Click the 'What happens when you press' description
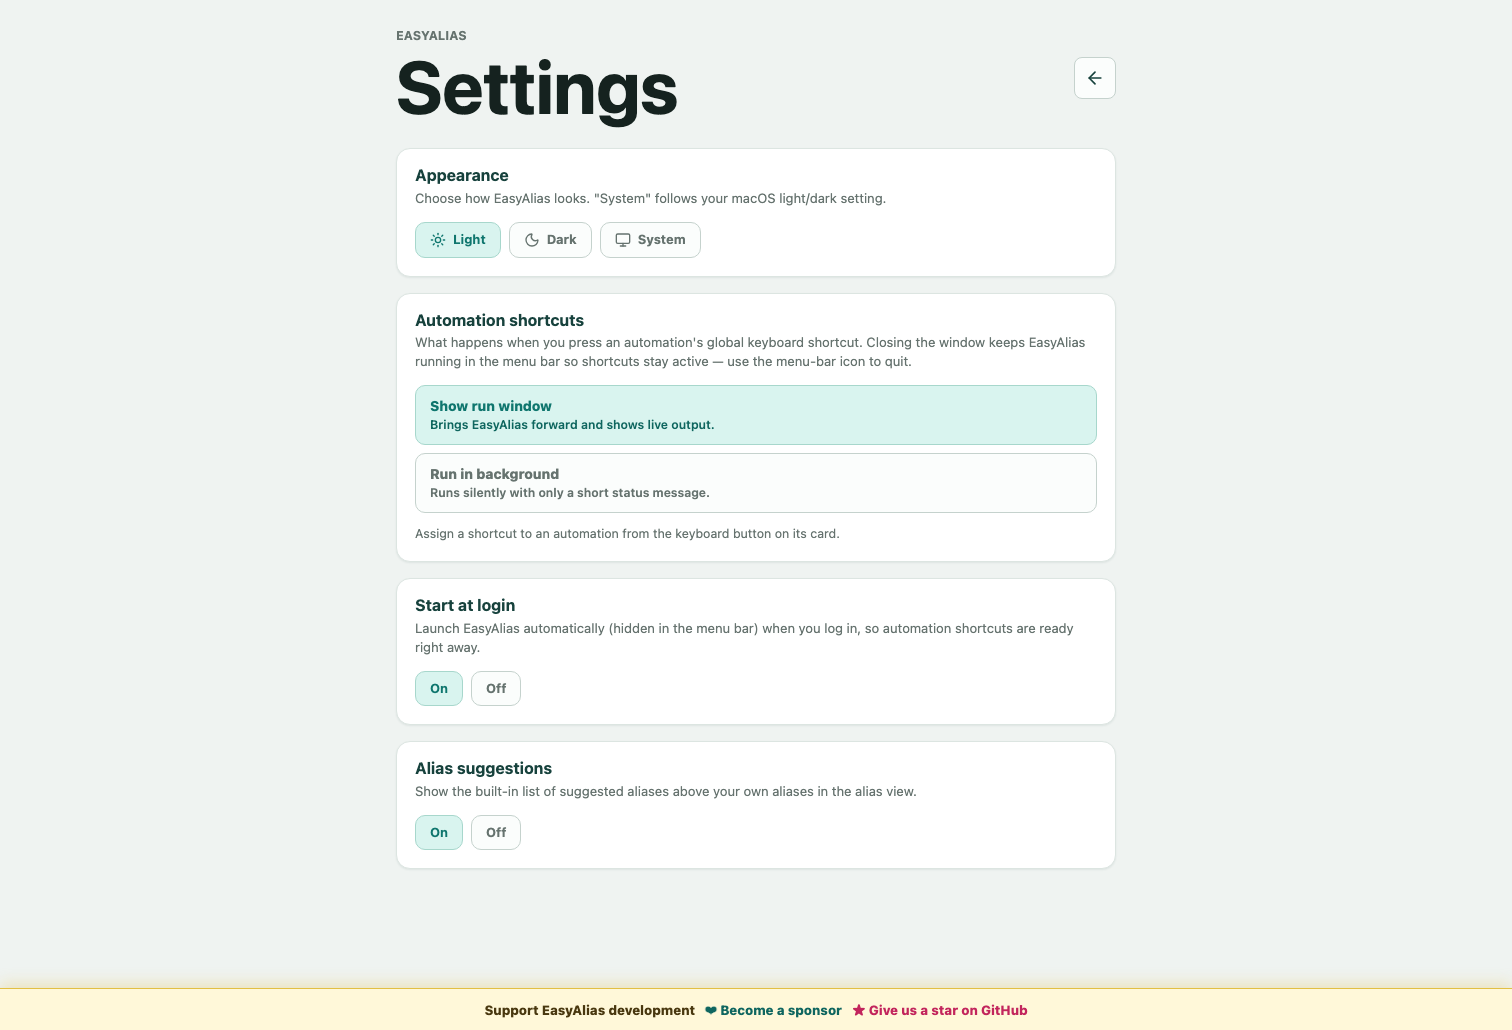The width and height of the screenshot is (1512, 1030). point(750,352)
